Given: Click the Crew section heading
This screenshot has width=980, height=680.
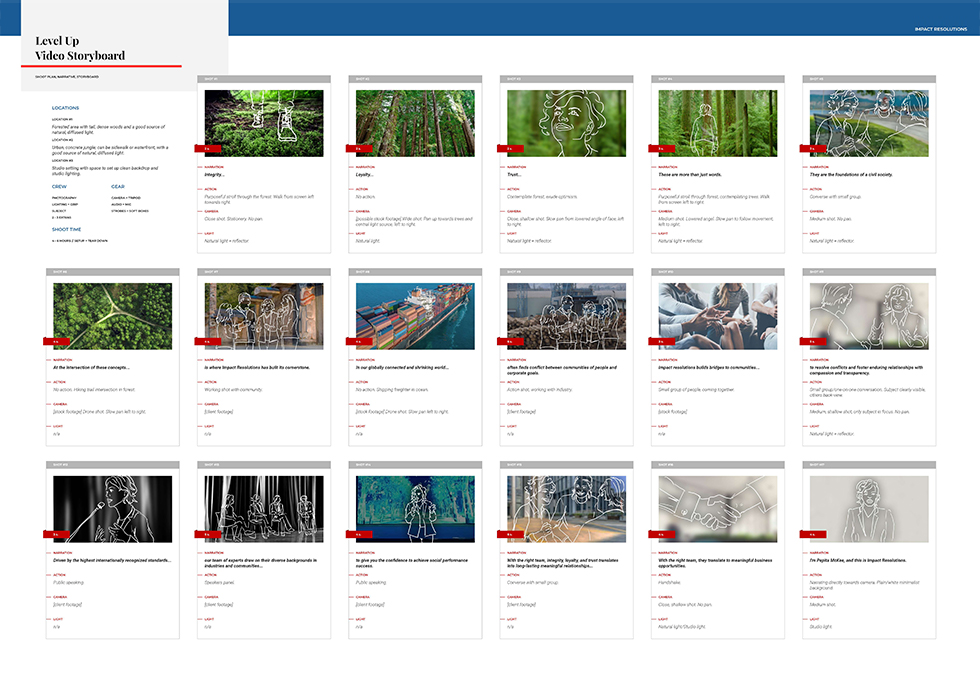Looking at the screenshot, I should point(59,186).
